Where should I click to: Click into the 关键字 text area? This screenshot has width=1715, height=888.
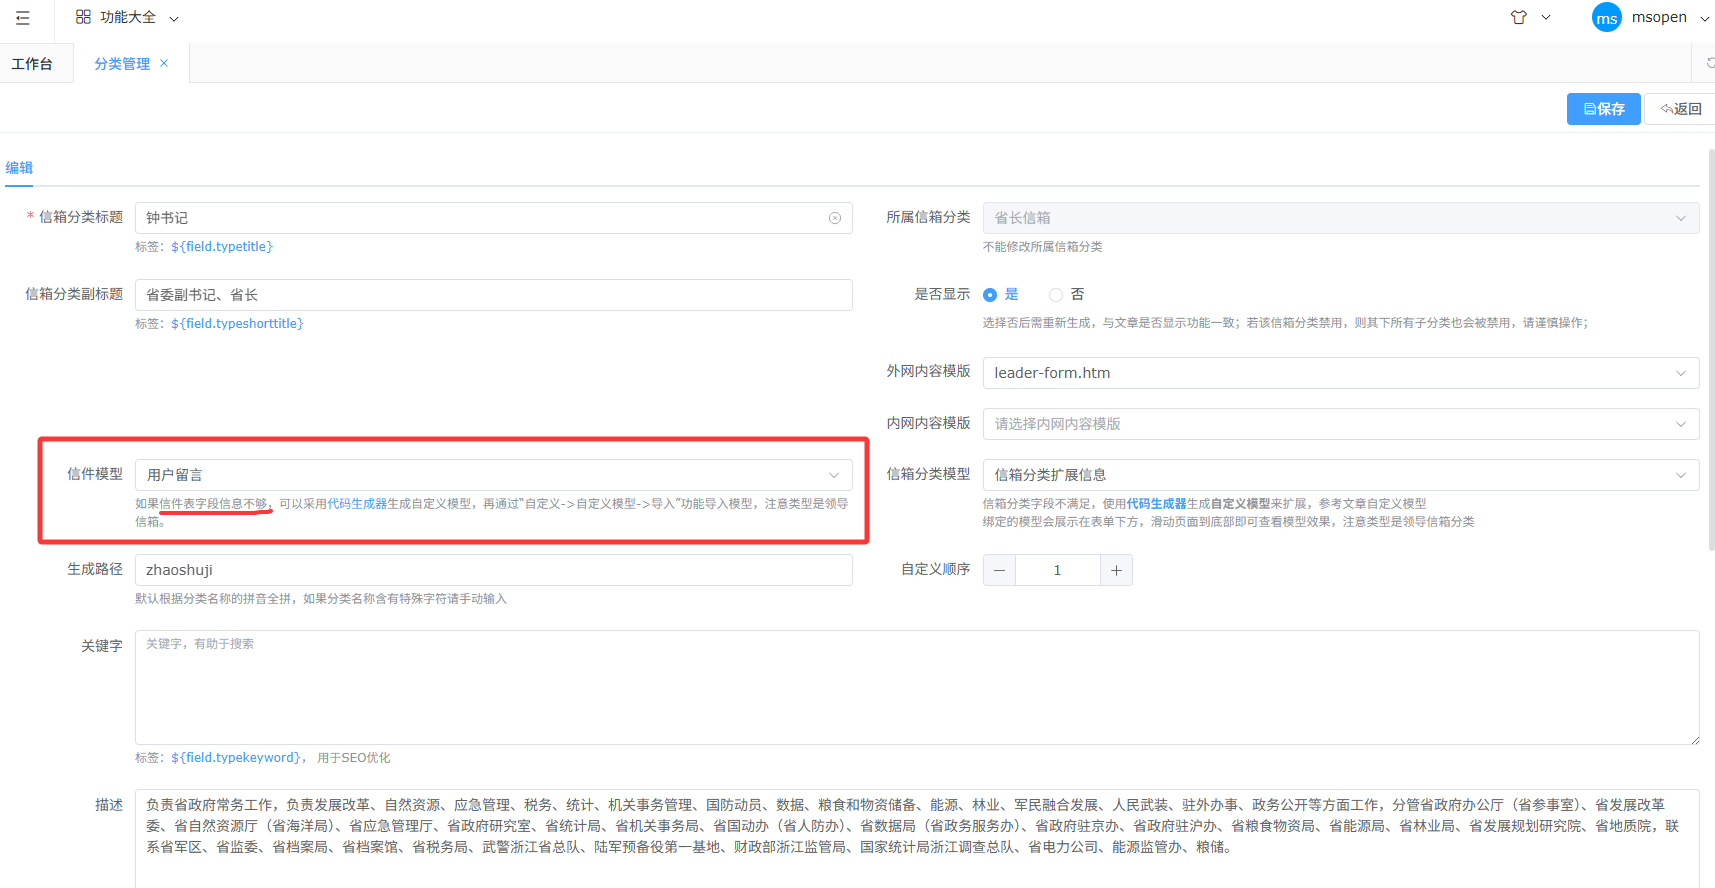click(x=916, y=687)
